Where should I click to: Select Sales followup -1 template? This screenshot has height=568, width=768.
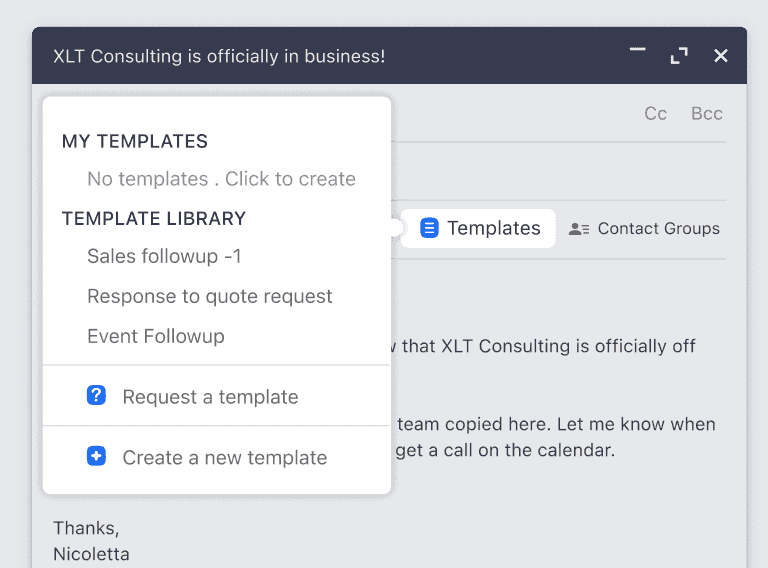click(164, 256)
